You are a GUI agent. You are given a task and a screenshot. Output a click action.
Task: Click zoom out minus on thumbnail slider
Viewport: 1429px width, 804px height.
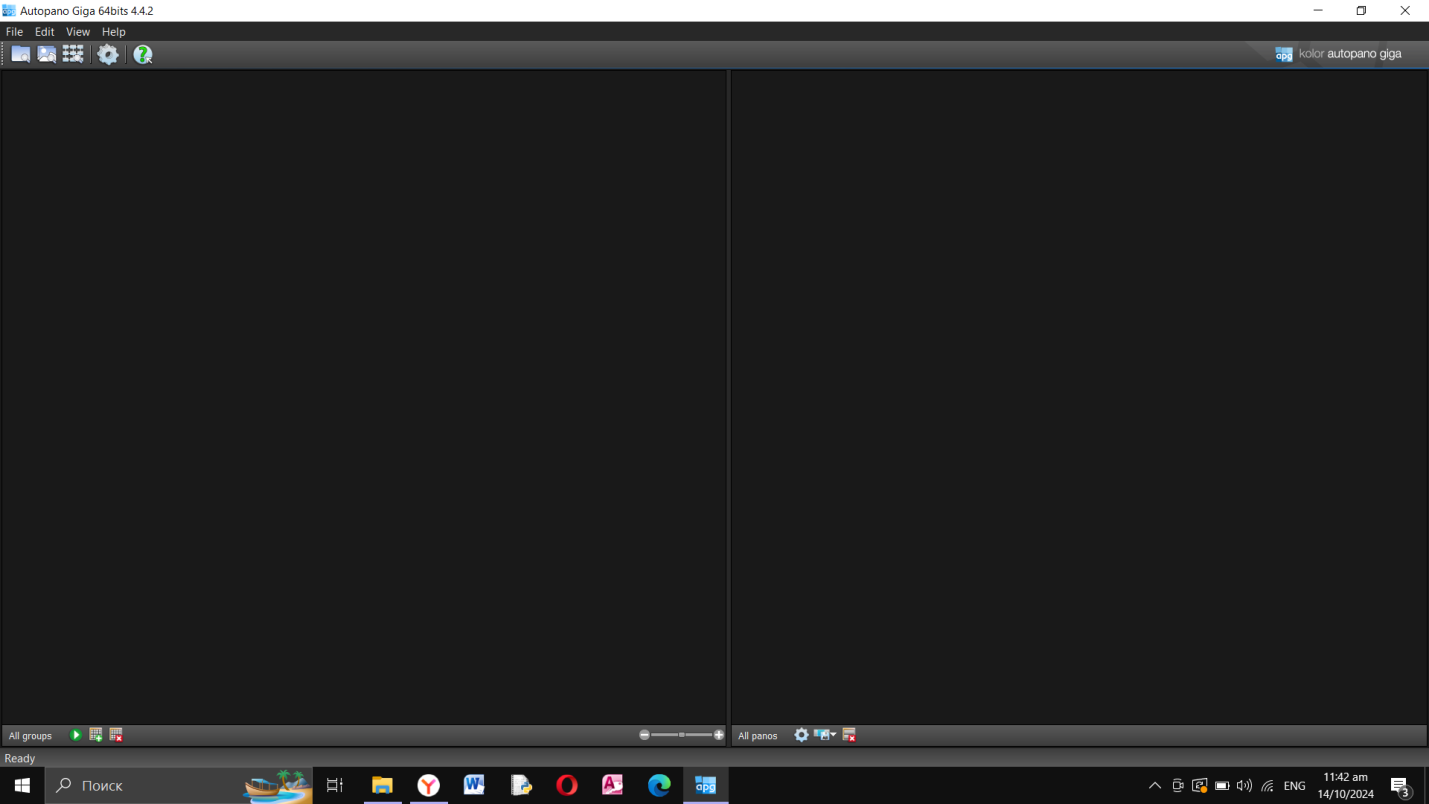pos(644,735)
